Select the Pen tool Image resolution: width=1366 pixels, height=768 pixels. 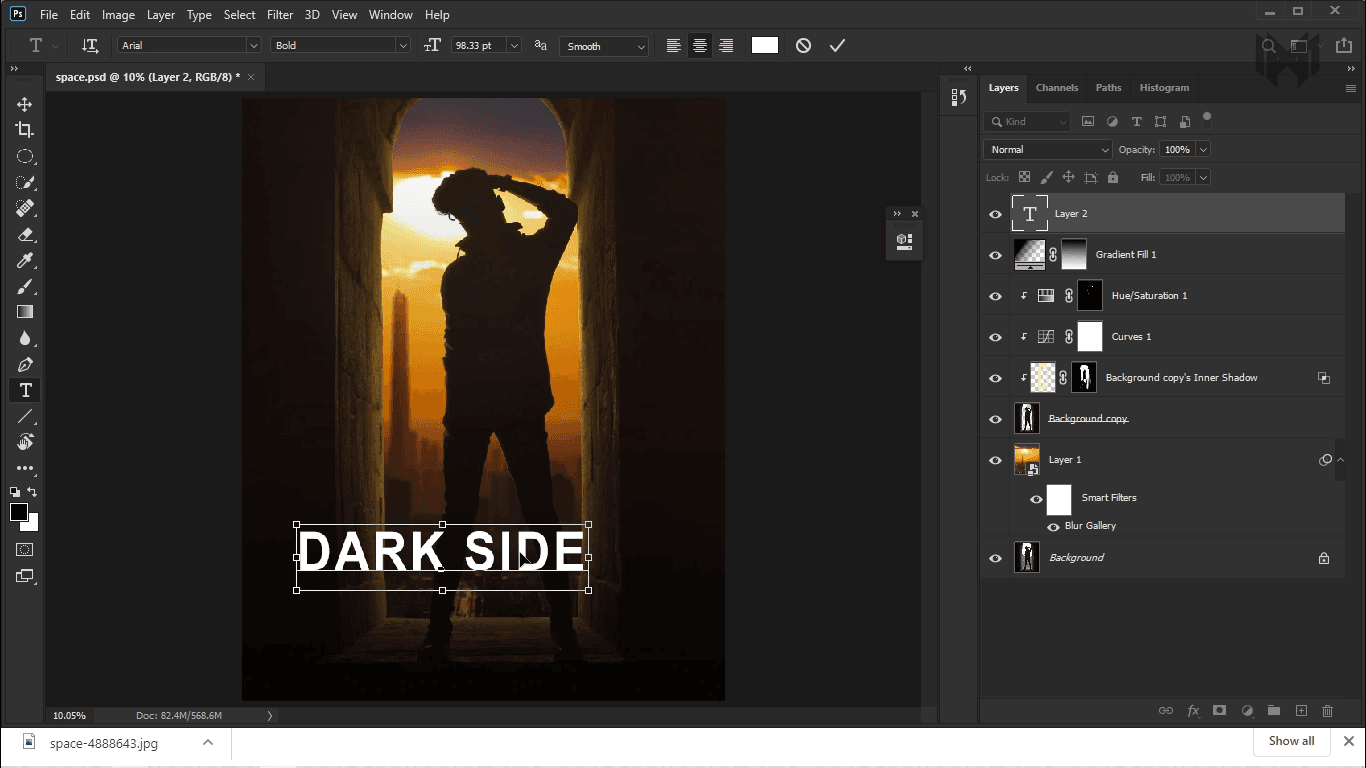25,364
